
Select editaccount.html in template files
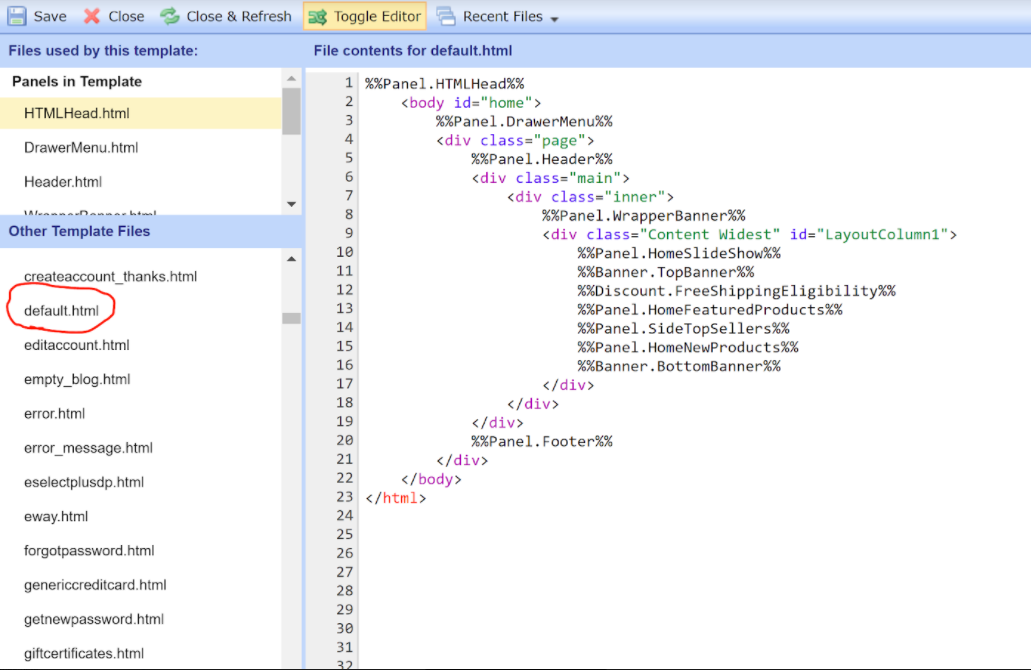[77, 345]
